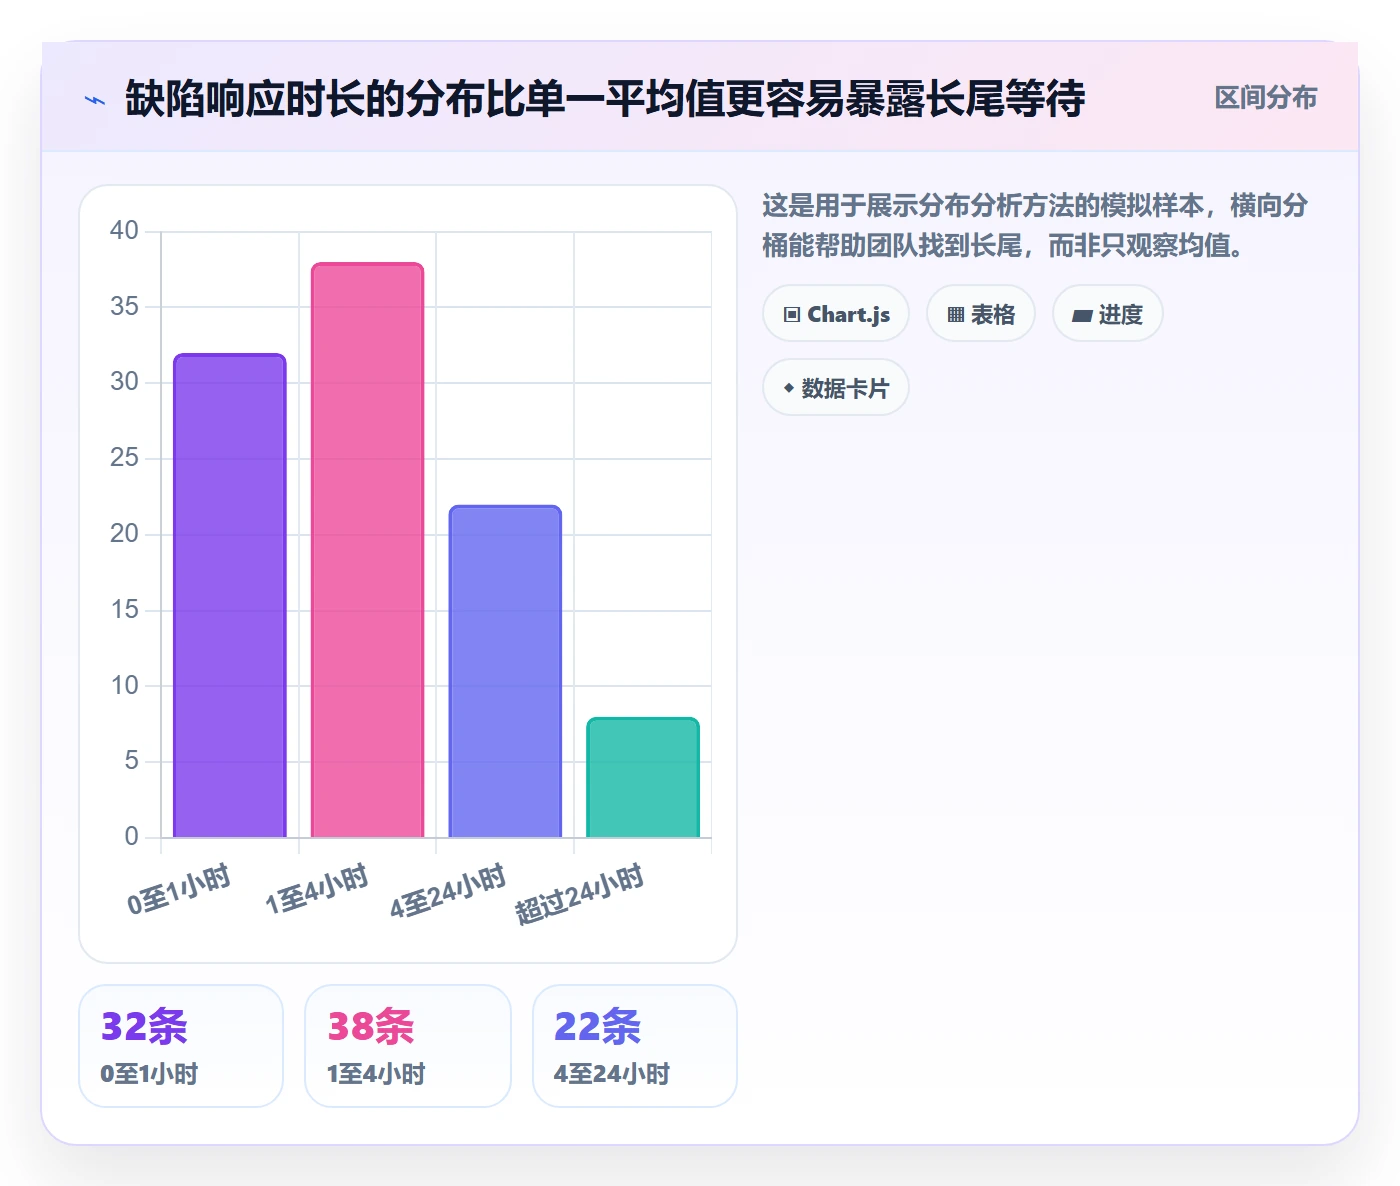The width and height of the screenshot is (1400, 1186).
Task: Click the title 缺陷响应时长的分布比单一平均值更容易暴露长尾等待
Action: coord(605,99)
